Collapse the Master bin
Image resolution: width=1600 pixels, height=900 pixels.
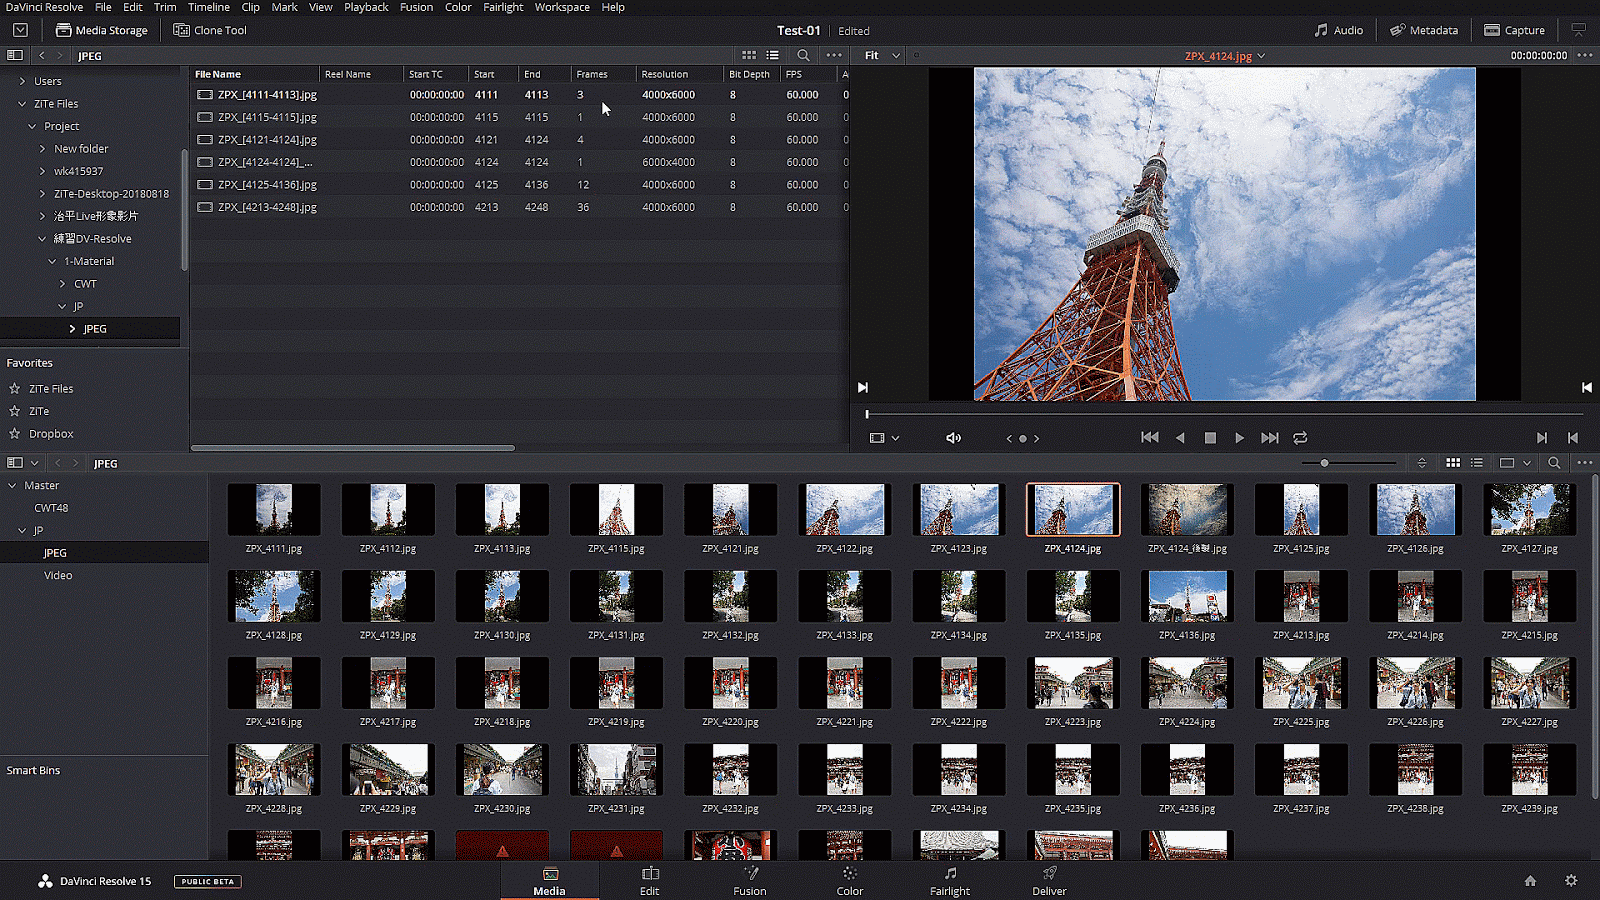pos(12,486)
